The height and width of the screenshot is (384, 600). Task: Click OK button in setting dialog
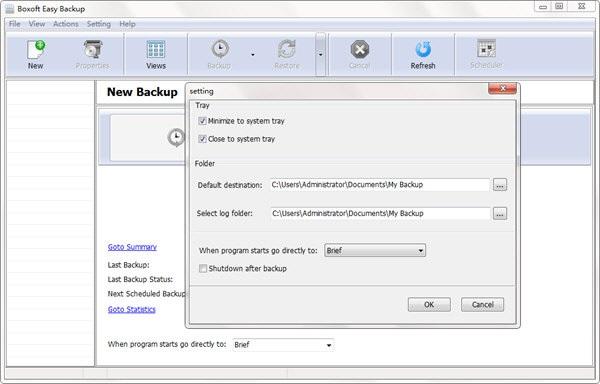[429, 305]
